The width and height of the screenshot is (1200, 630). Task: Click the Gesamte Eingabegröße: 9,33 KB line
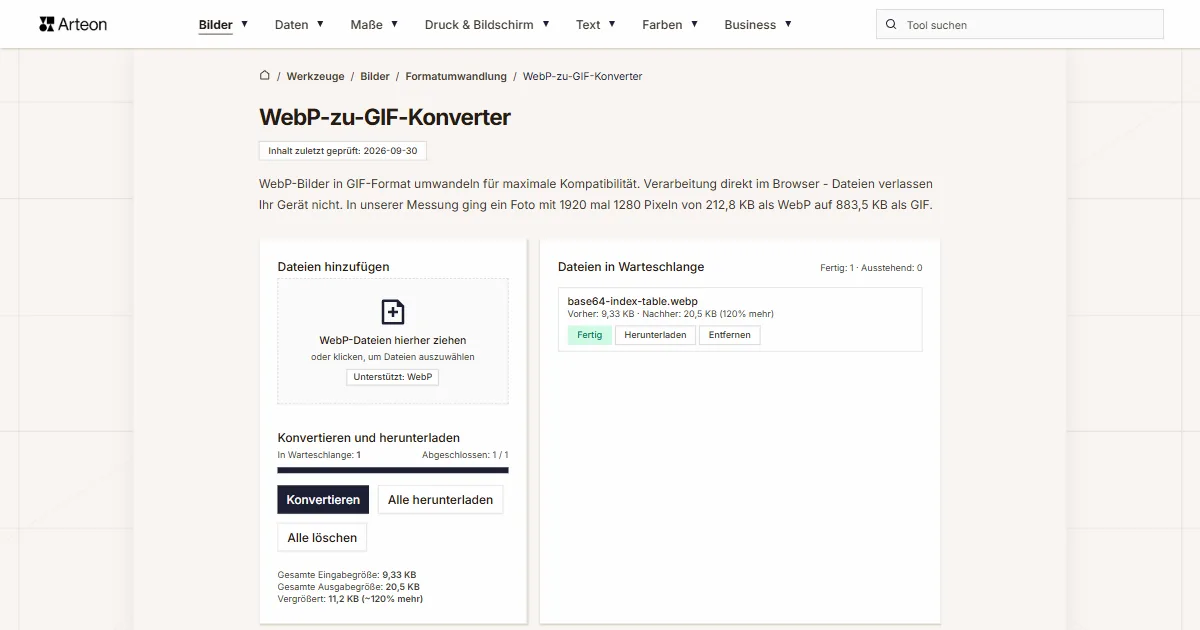click(347, 575)
